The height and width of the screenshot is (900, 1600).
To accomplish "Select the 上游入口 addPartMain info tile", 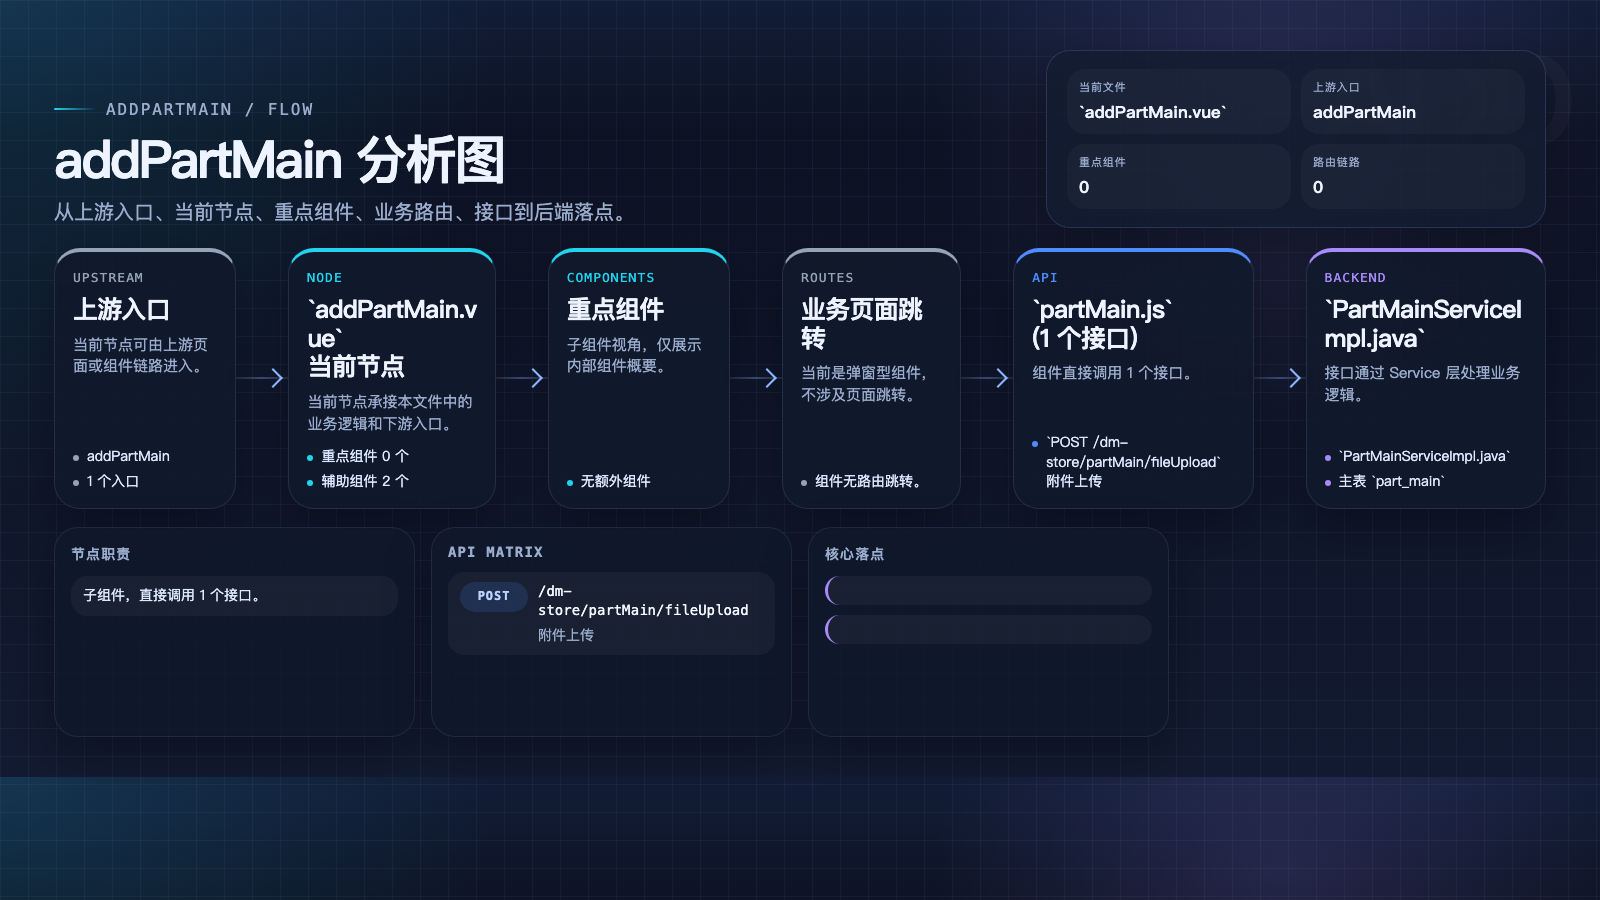I will click(x=1412, y=101).
